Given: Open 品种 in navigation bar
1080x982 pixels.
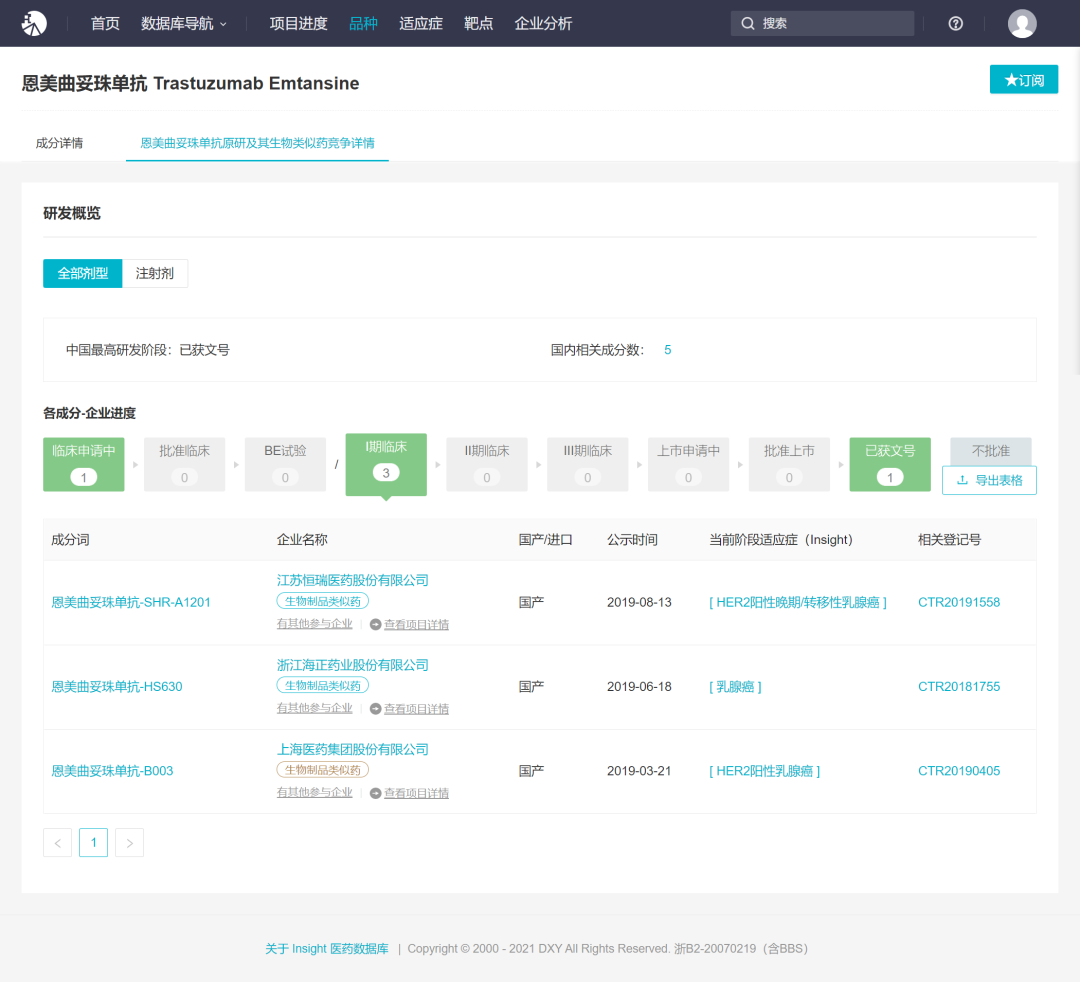Looking at the screenshot, I should (x=363, y=23).
